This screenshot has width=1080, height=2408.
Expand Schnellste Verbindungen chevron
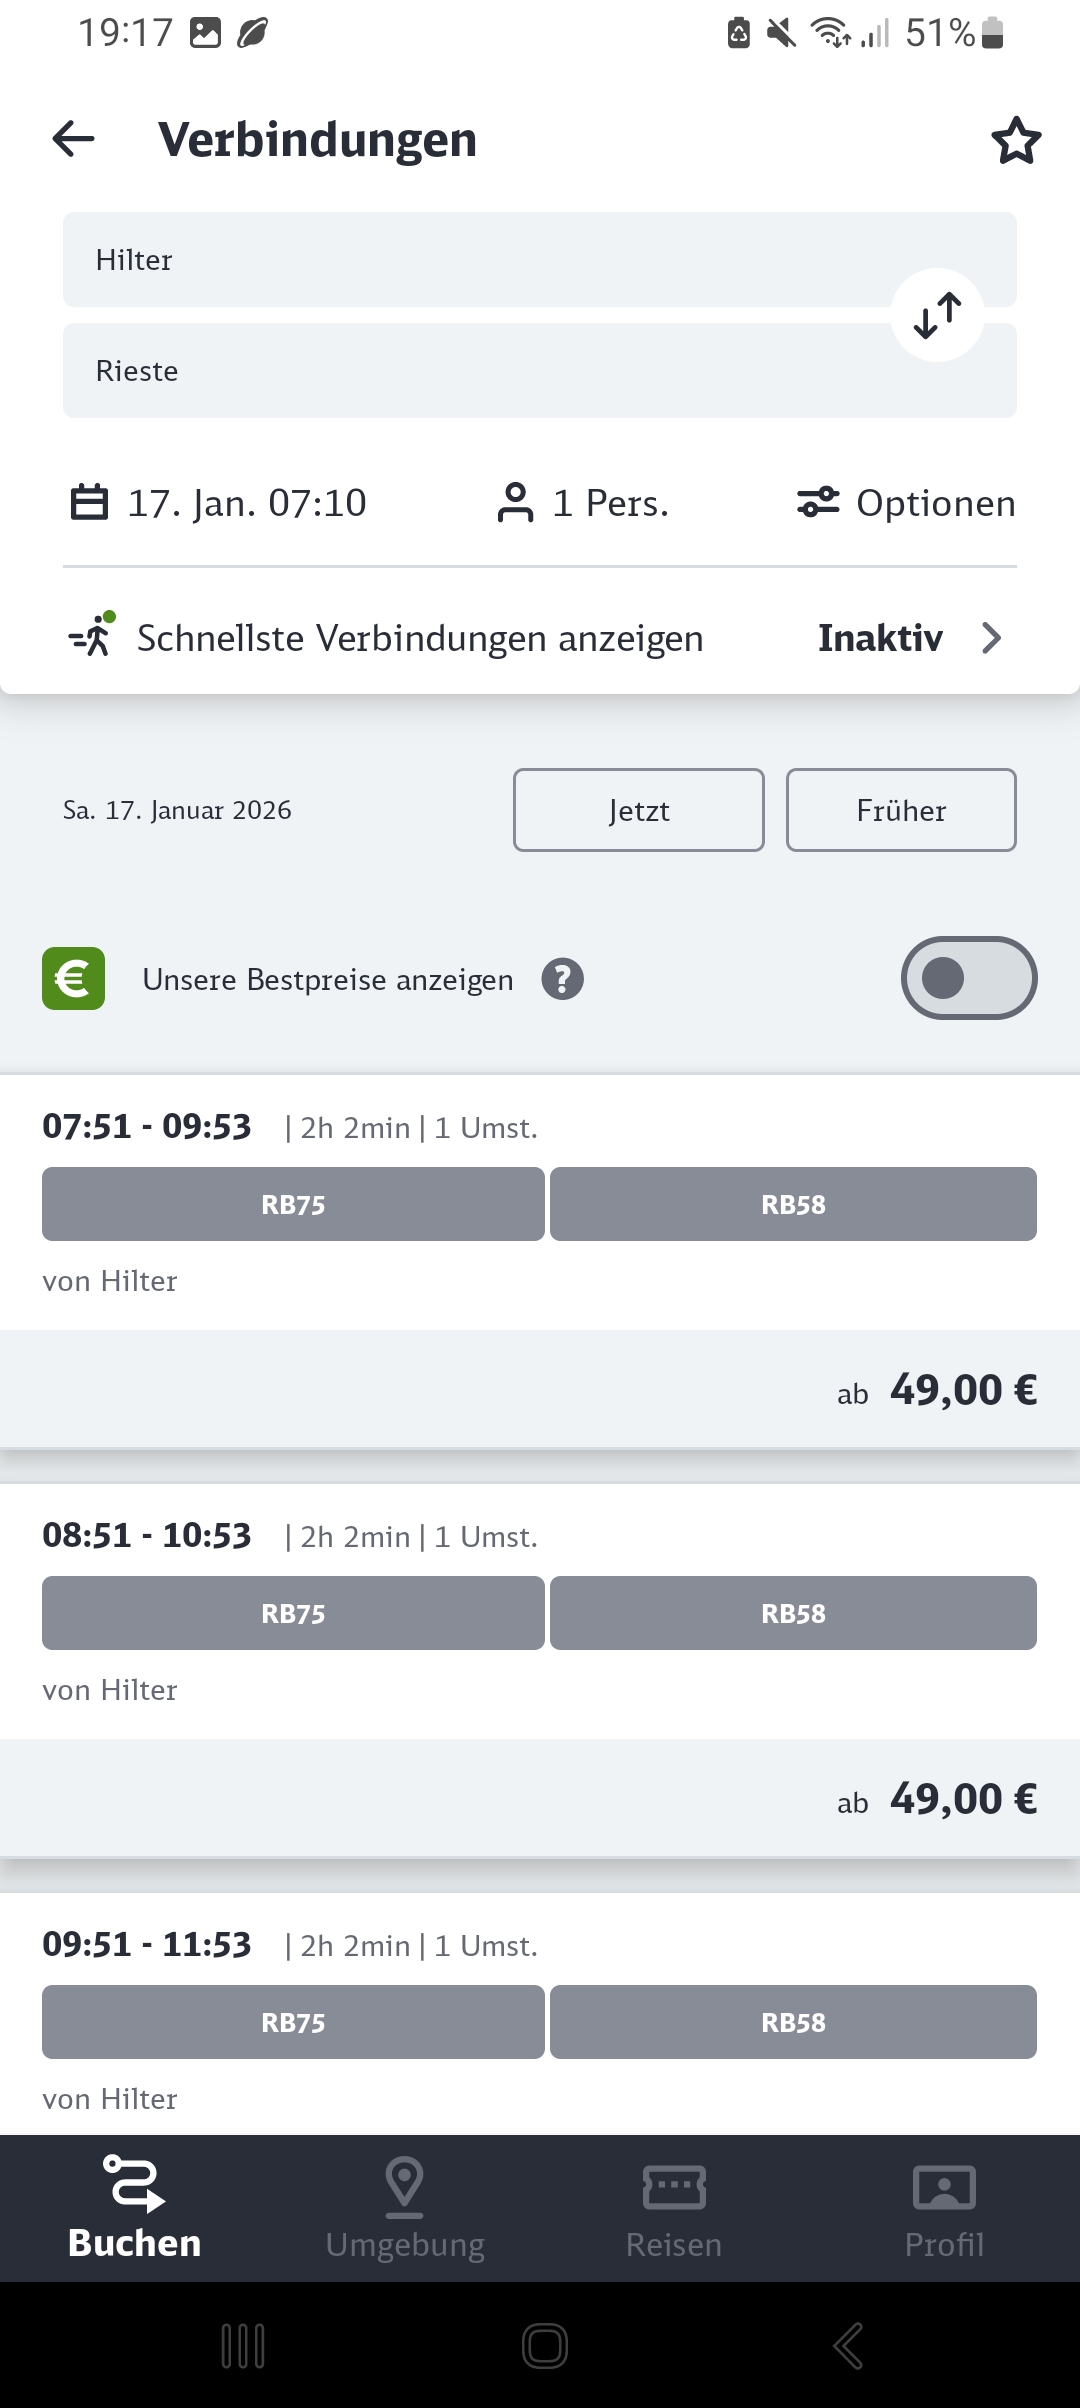point(991,638)
